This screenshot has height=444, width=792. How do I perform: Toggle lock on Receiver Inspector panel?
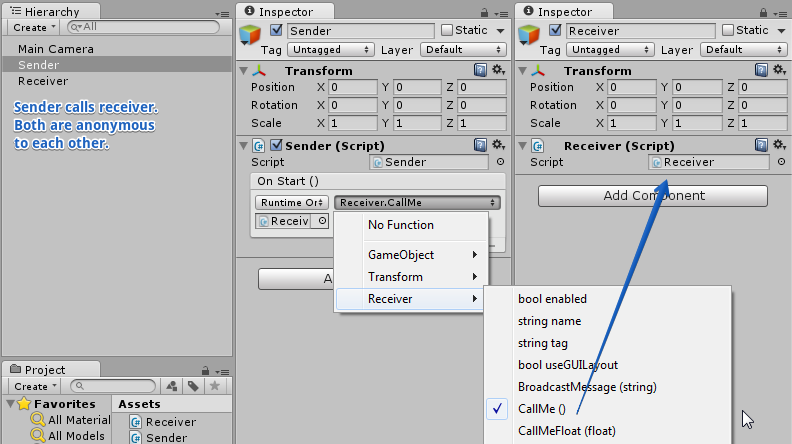coord(763,13)
